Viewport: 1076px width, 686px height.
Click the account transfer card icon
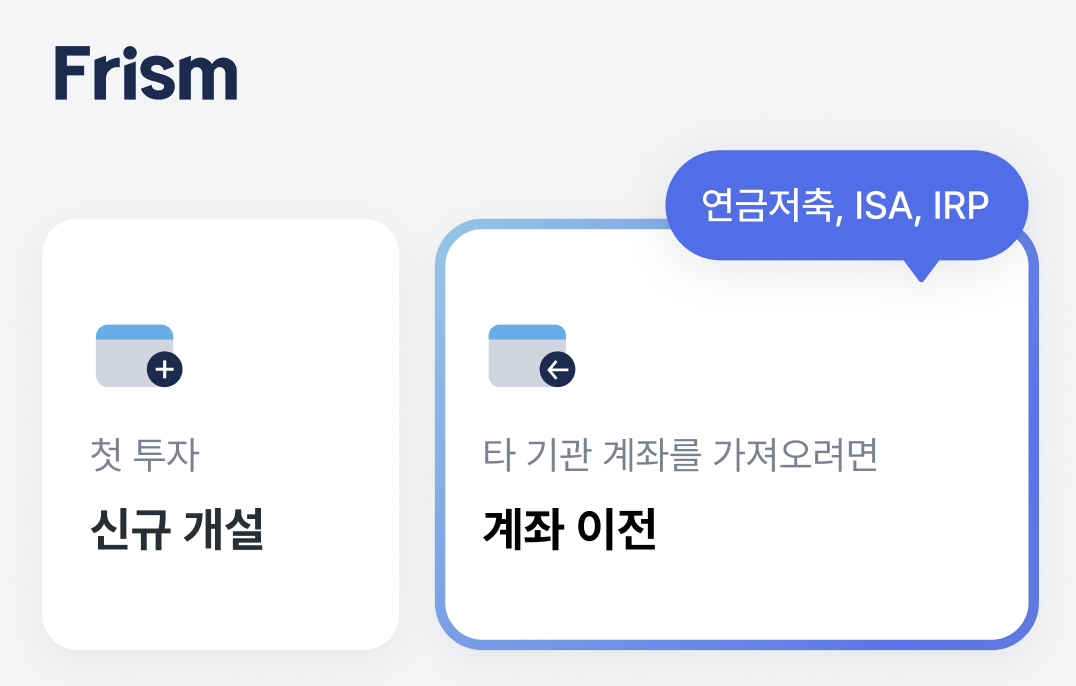click(x=529, y=356)
